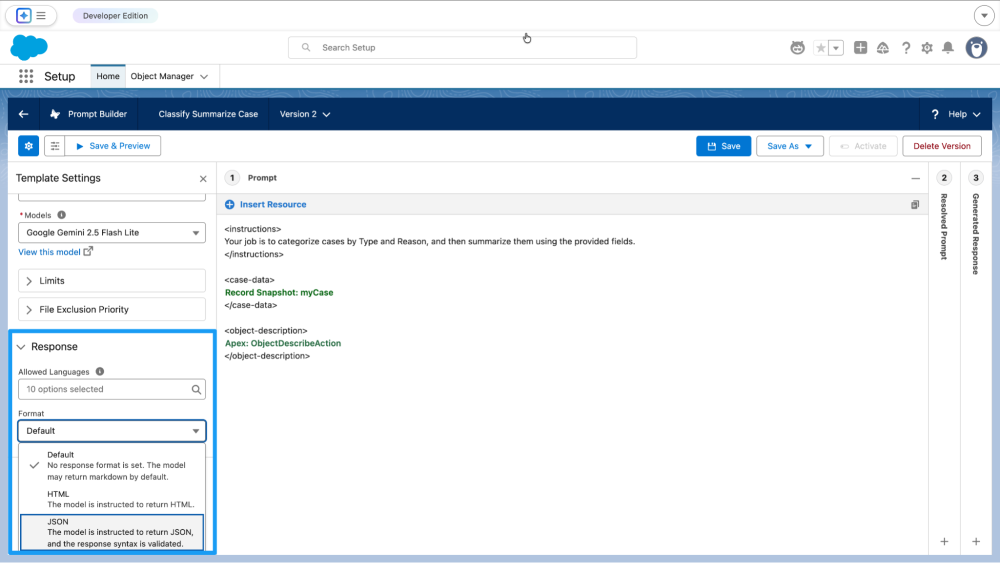Click the Search Setup input field
1000x563 pixels.
[470, 48]
